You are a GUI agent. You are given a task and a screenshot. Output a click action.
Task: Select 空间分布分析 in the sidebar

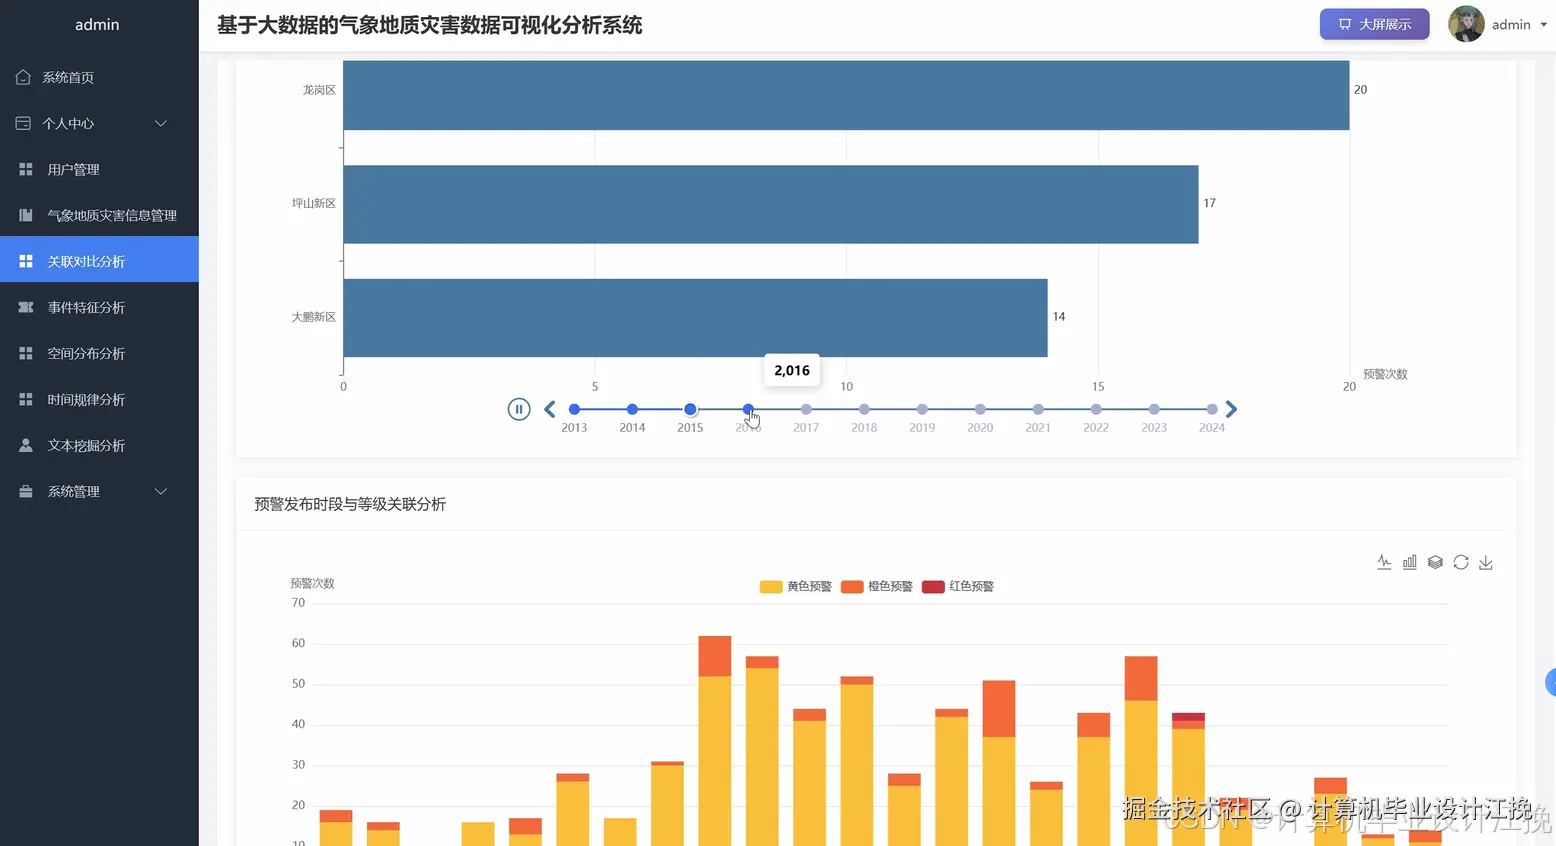[x=99, y=353]
